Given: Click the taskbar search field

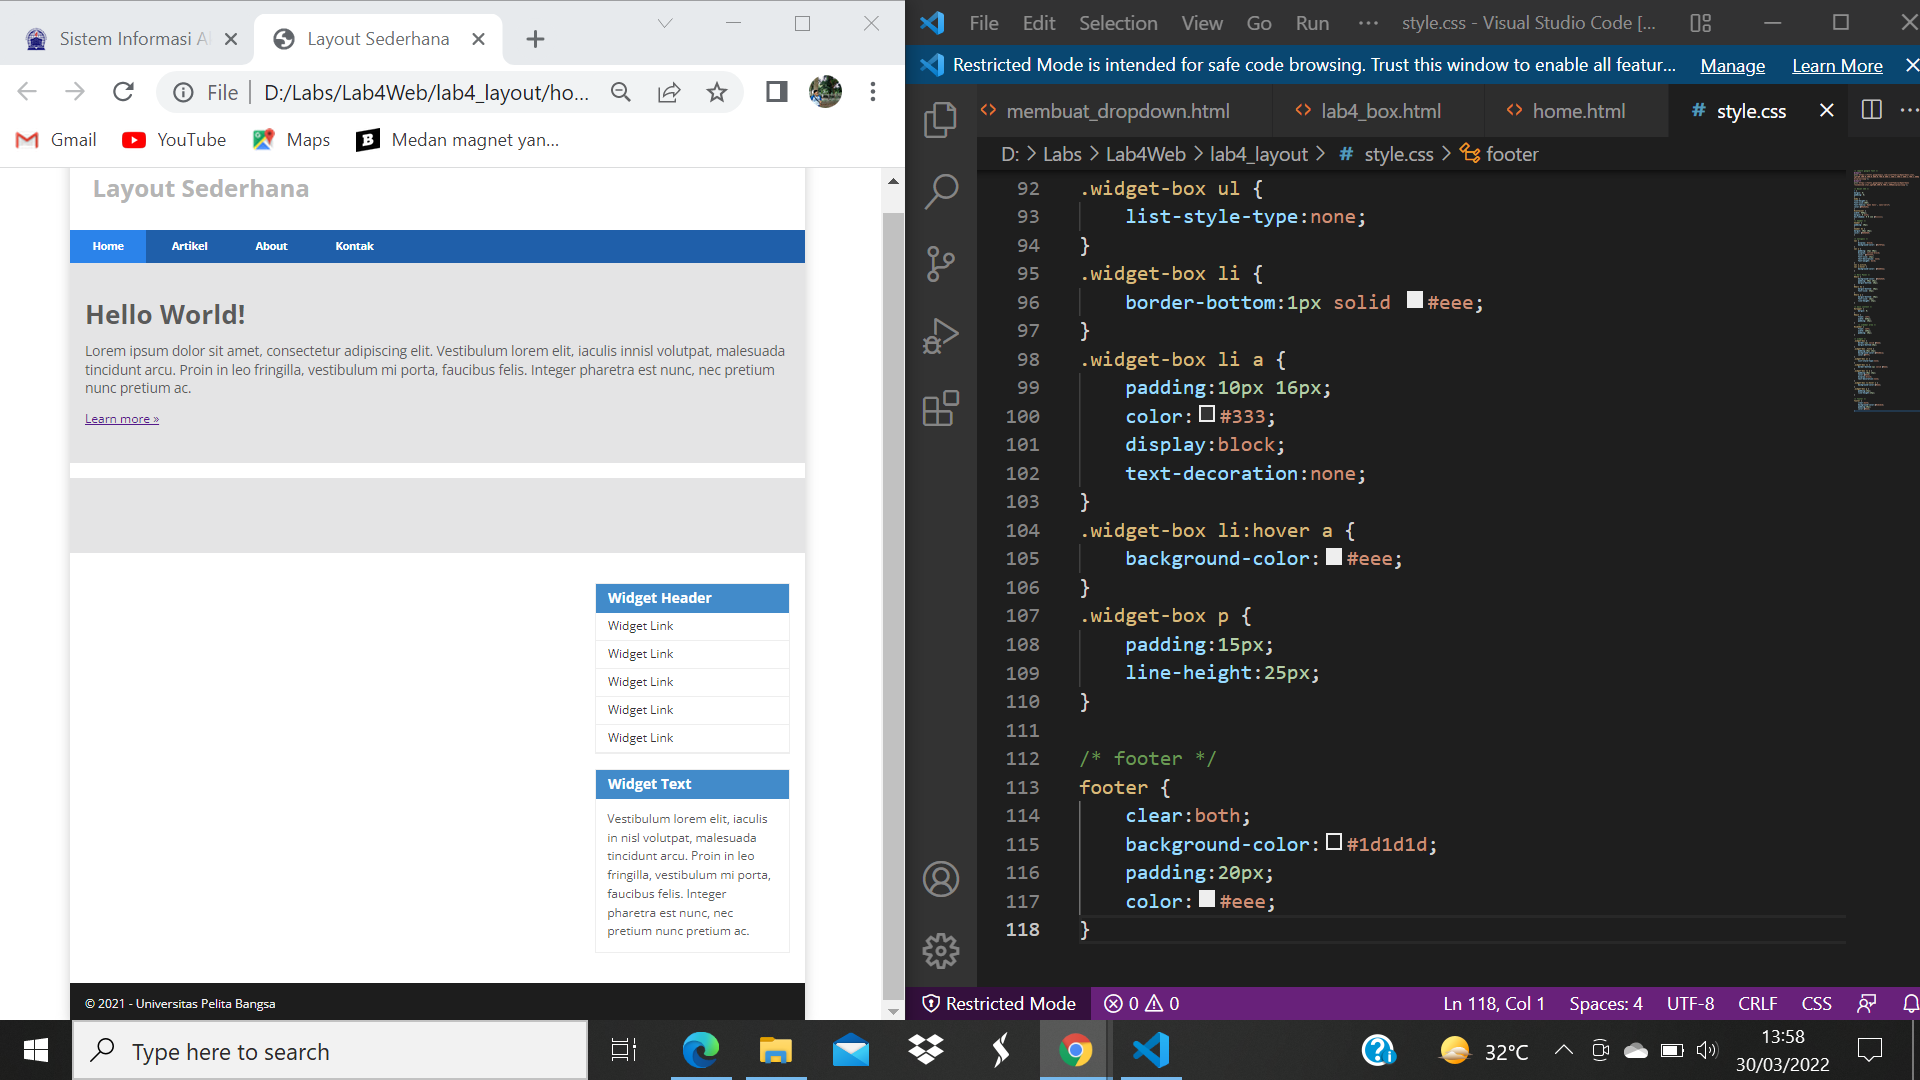Looking at the screenshot, I should click(330, 1050).
